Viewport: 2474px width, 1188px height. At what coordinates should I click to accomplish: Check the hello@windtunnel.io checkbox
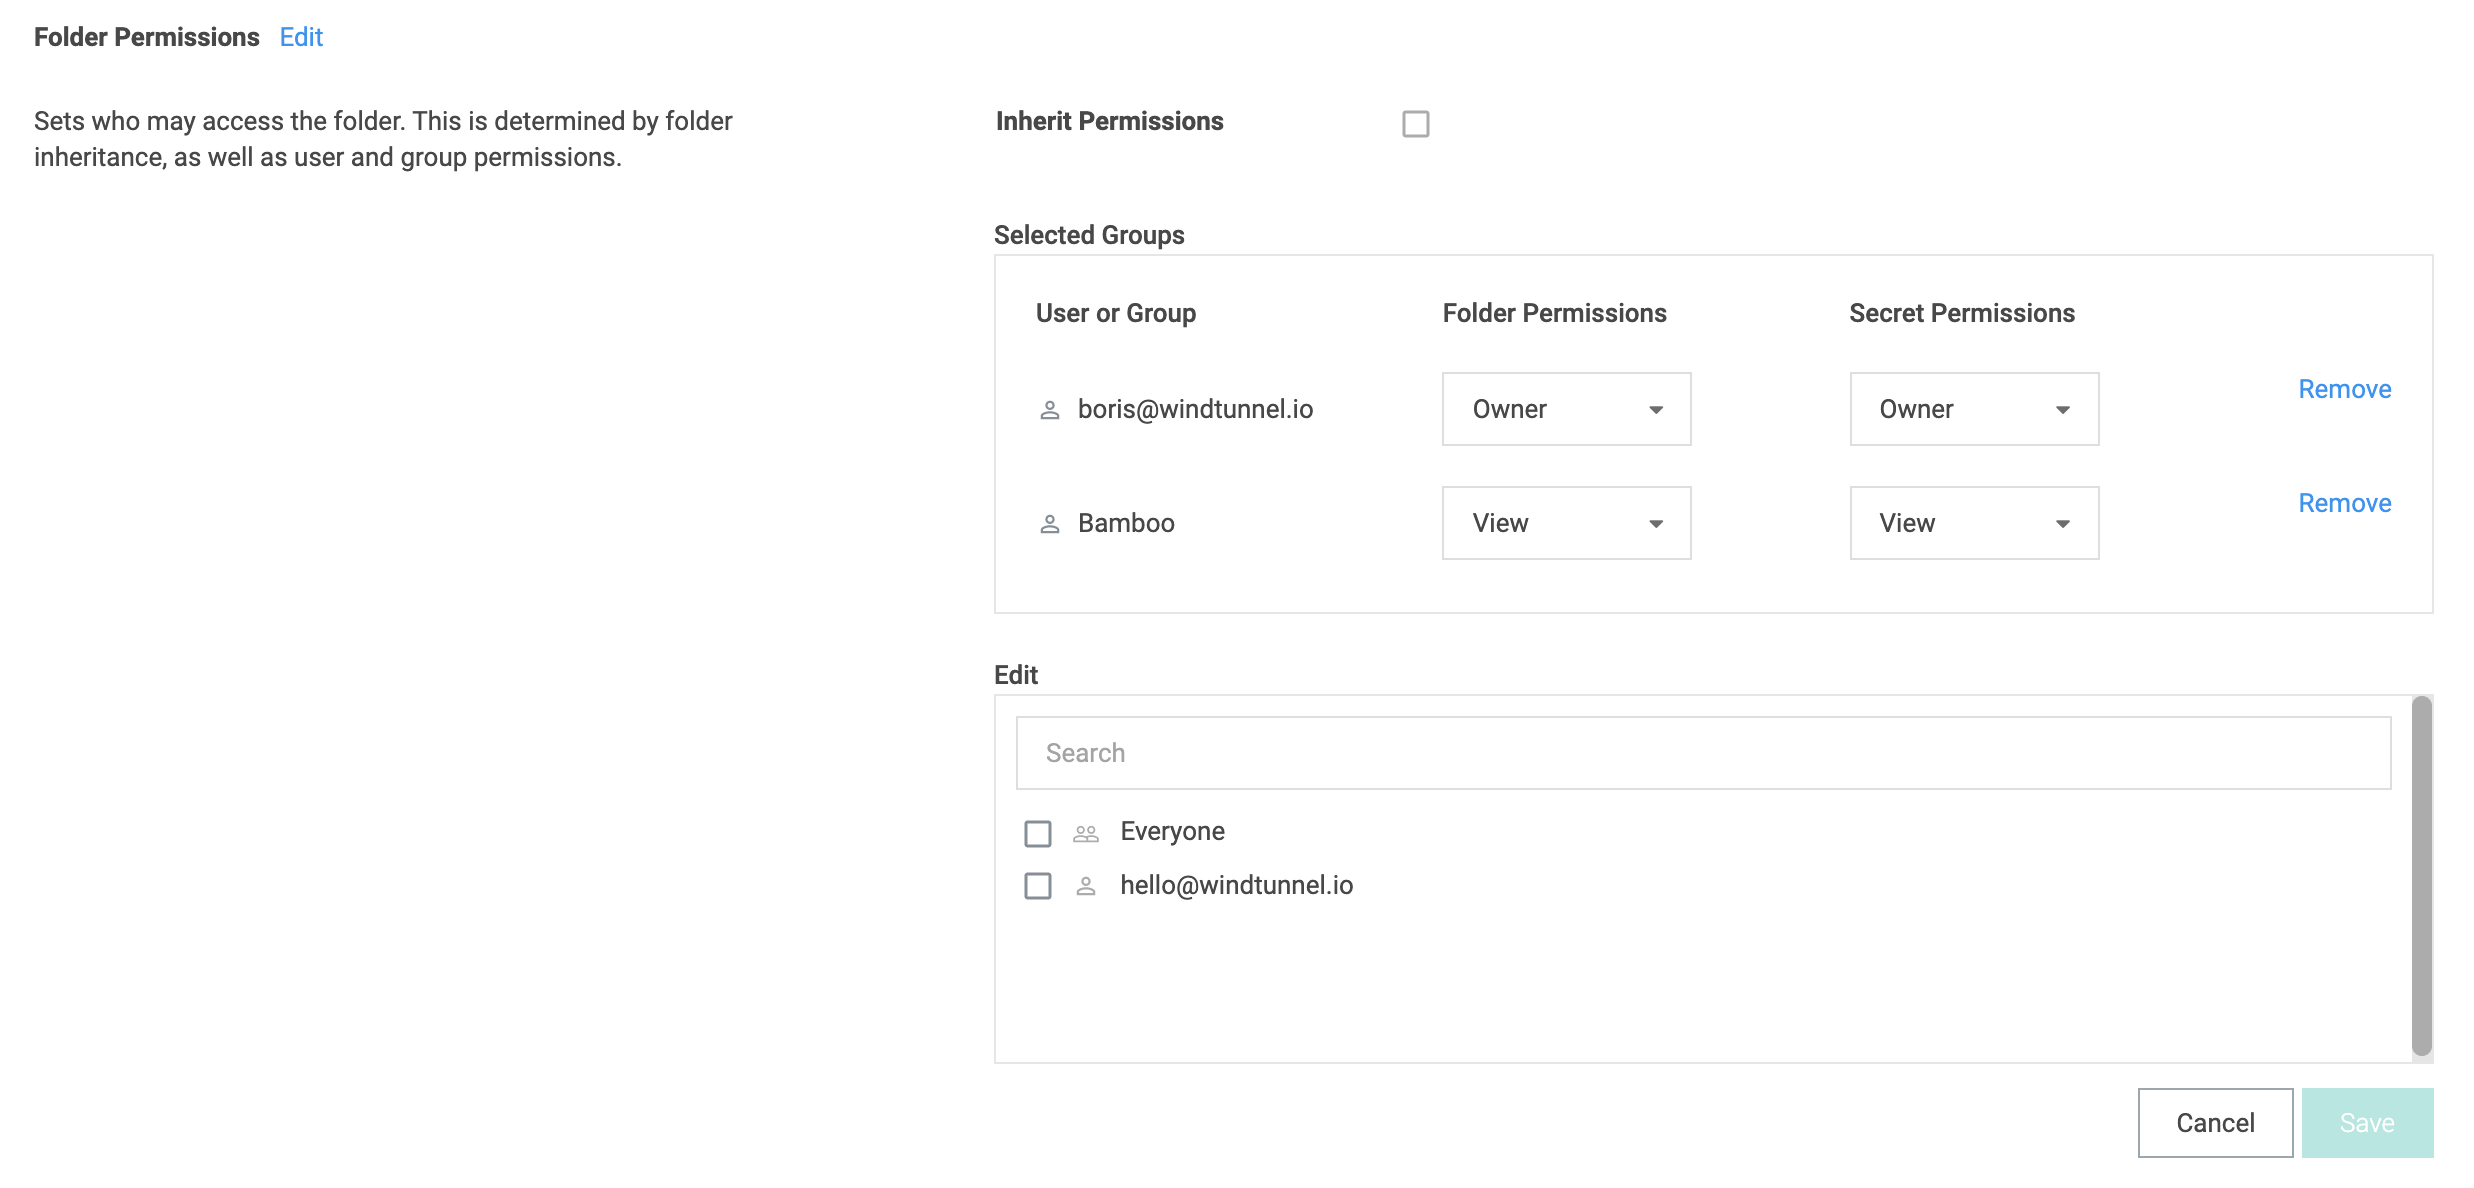[x=1038, y=886]
